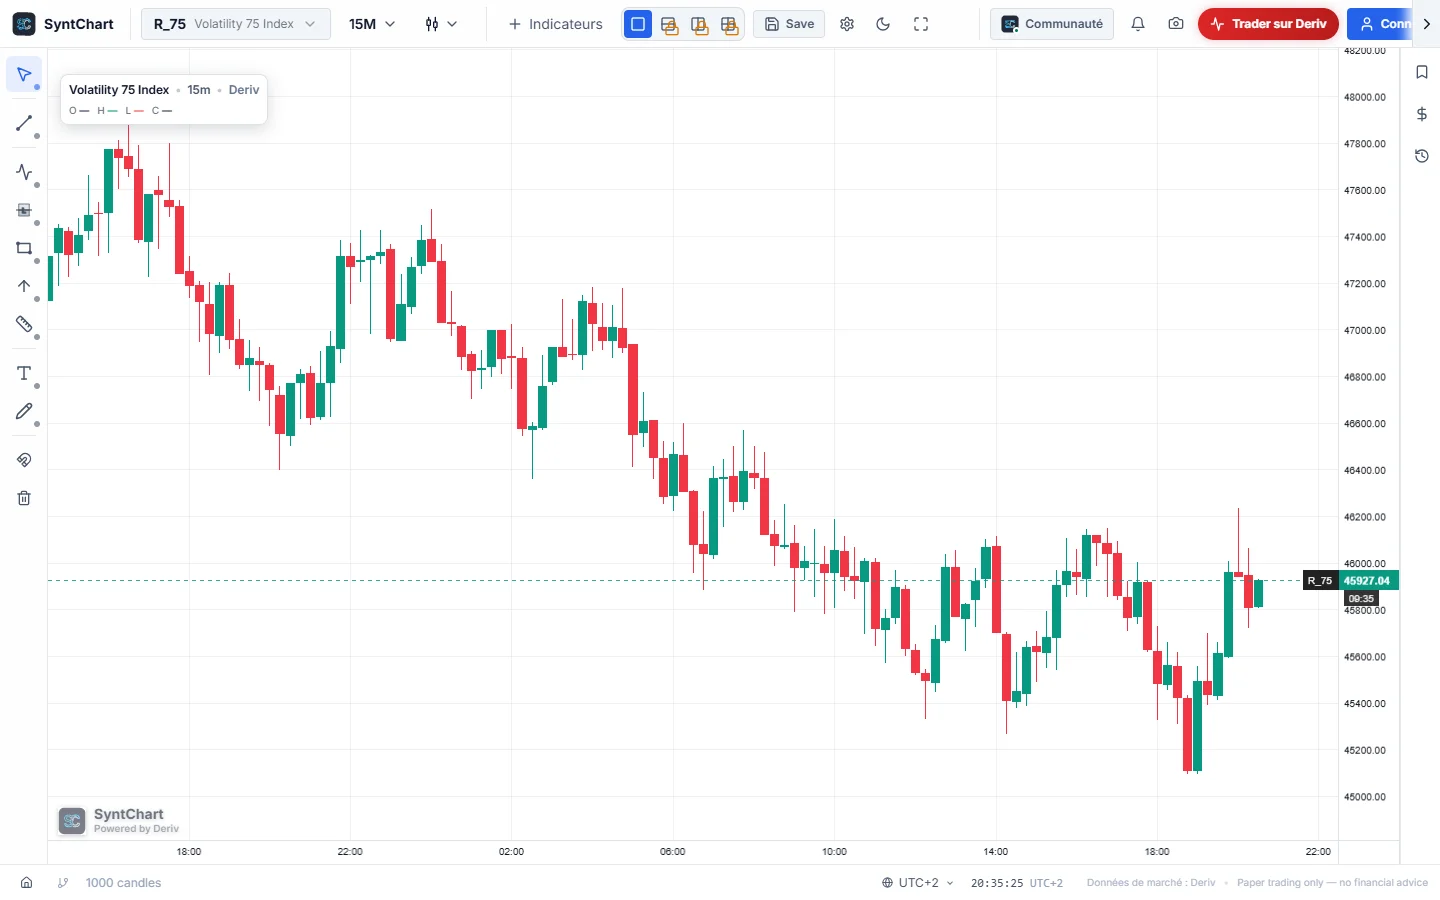Open the bookmark panel on right sidebar
The width and height of the screenshot is (1440, 900).
(x=1422, y=72)
